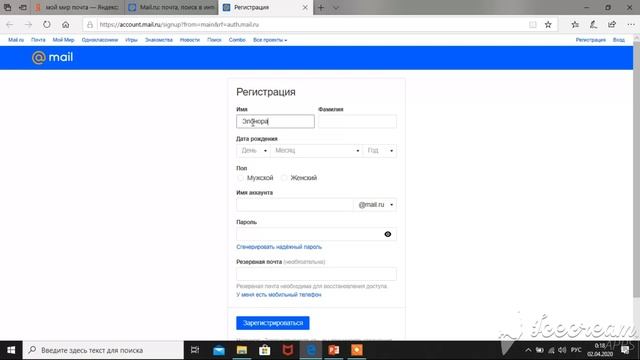
Task: Add page to favorites star icon
Action: (548, 24)
